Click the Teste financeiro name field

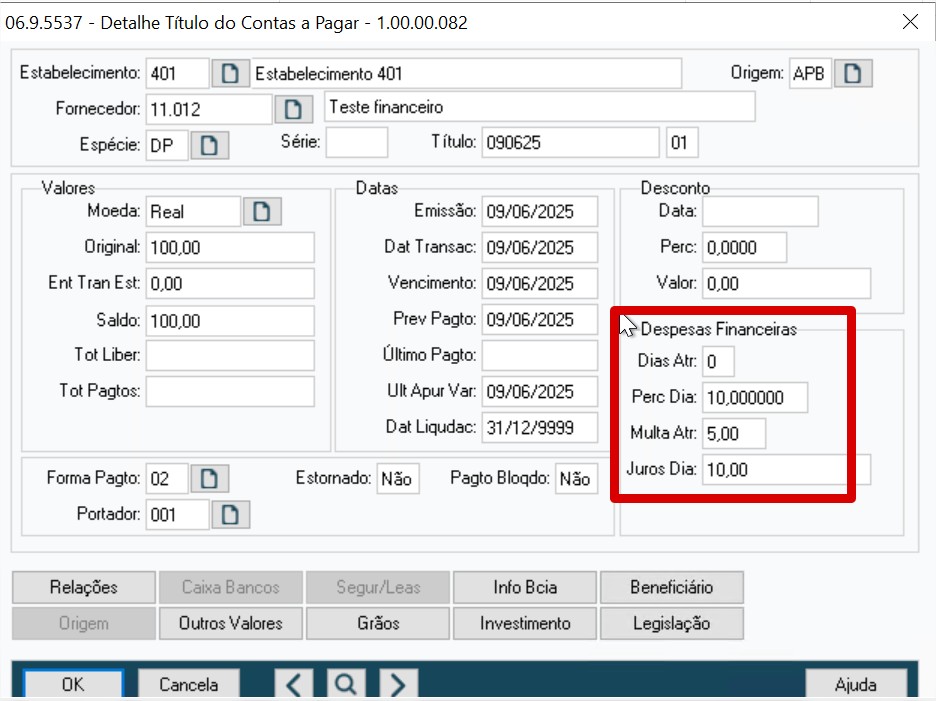(540, 107)
